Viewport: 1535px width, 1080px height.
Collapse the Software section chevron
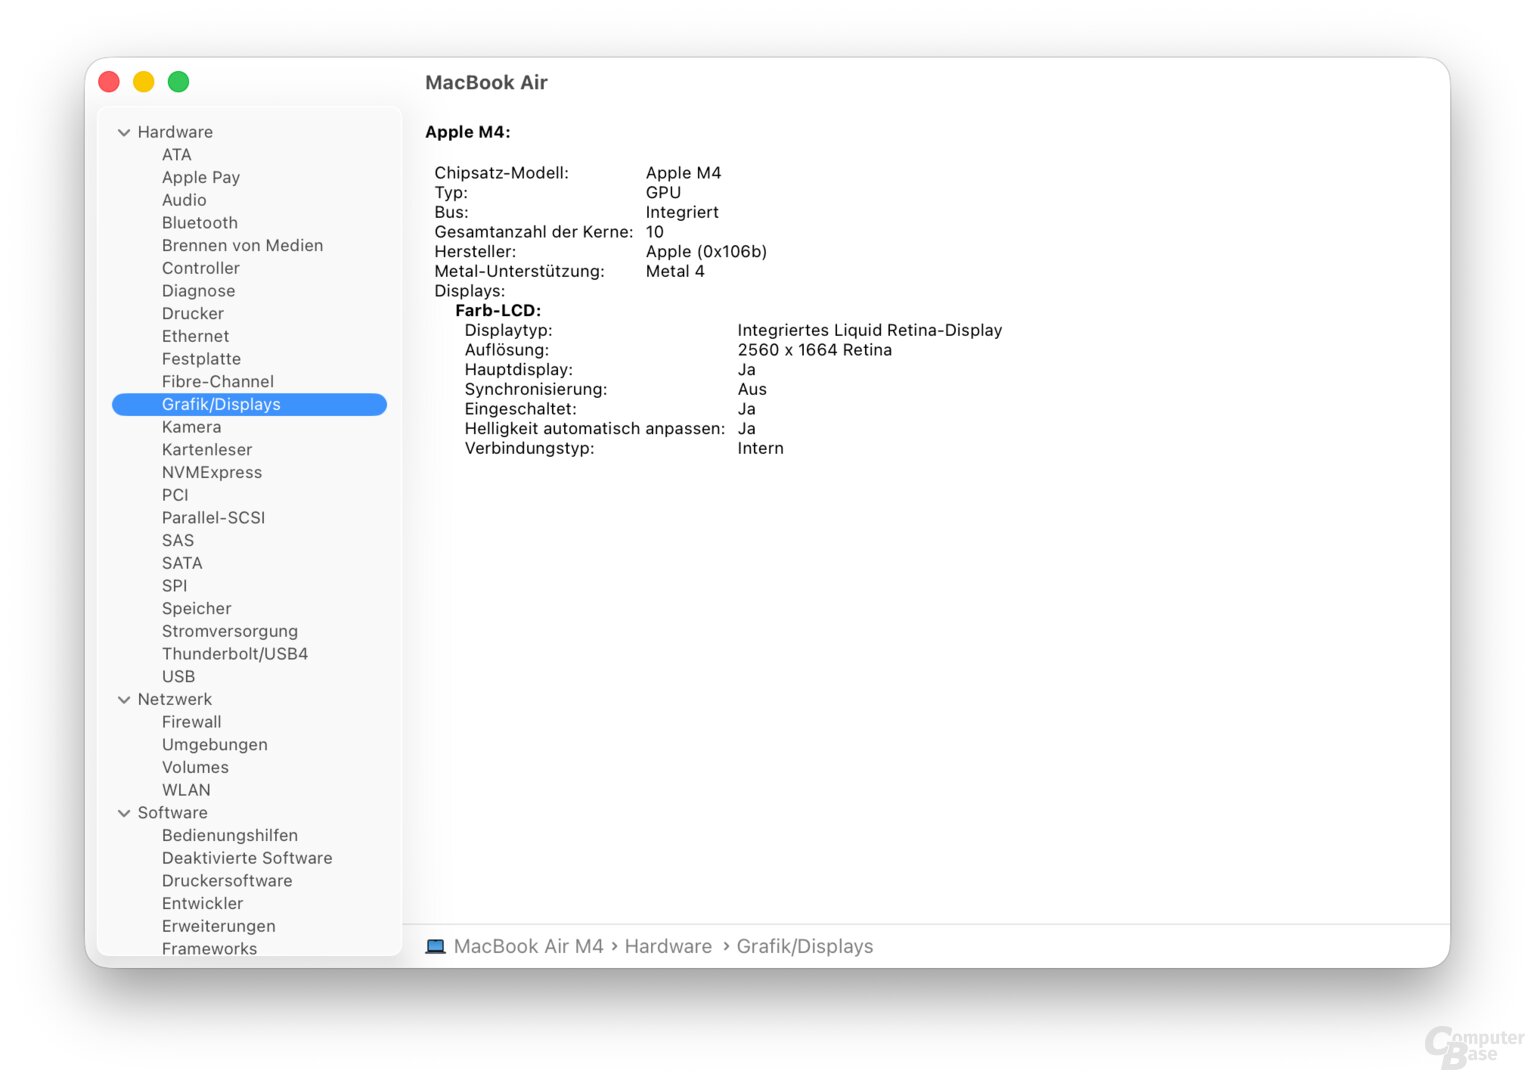point(124,813)
